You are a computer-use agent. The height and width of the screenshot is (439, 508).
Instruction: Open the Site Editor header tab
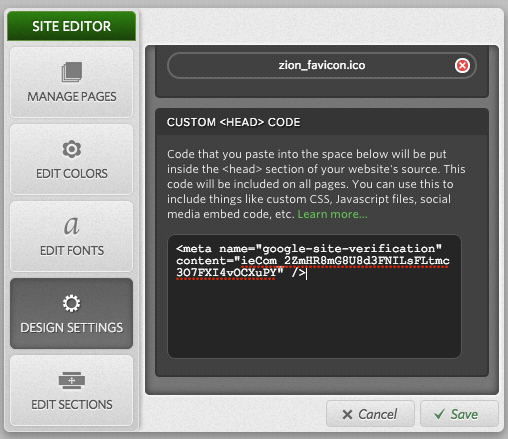coord(72,26)
